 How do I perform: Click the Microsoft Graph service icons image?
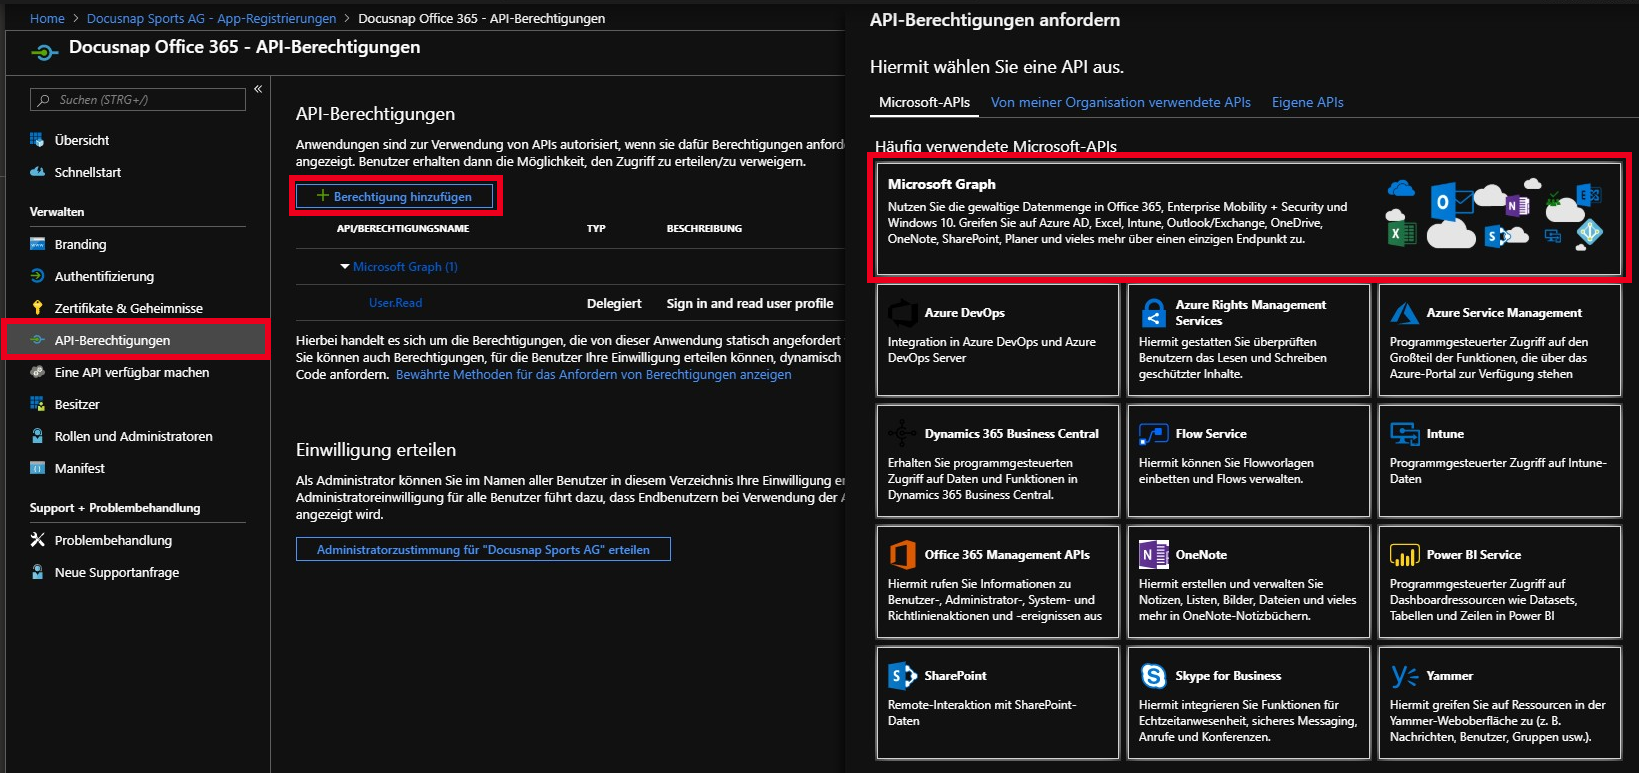point(1494,214)
